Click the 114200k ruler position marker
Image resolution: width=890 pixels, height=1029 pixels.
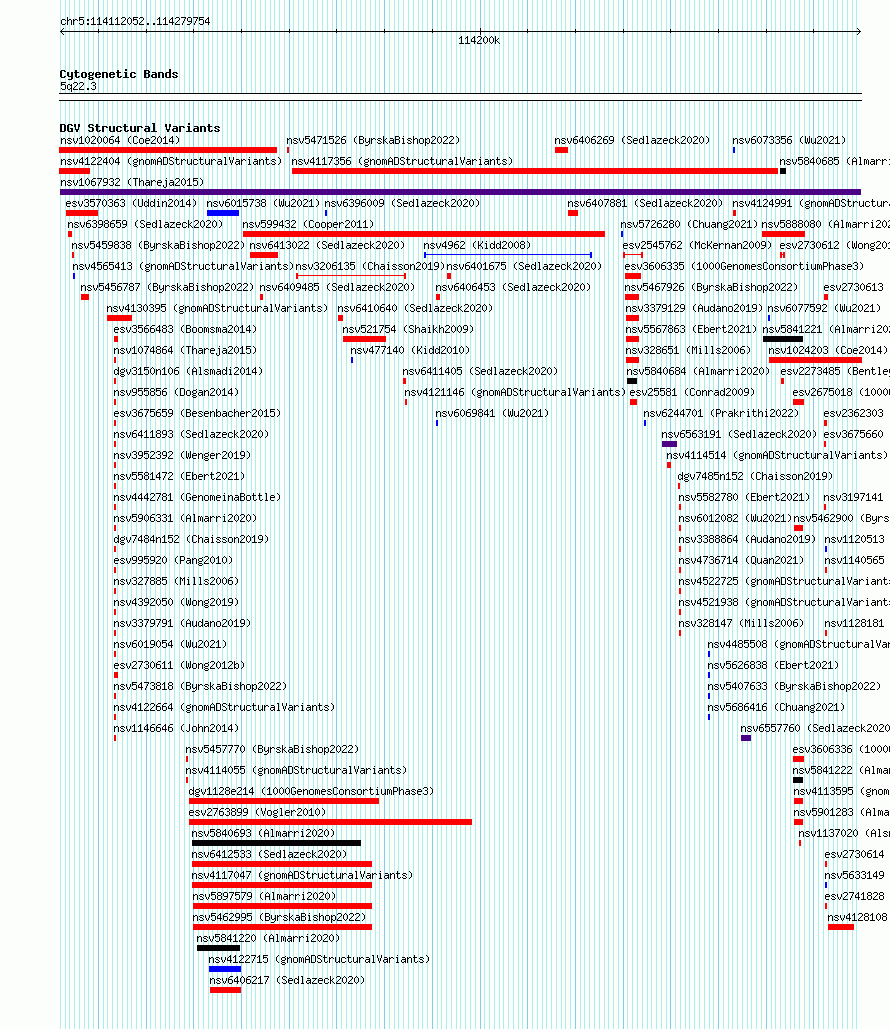(478, 41)
